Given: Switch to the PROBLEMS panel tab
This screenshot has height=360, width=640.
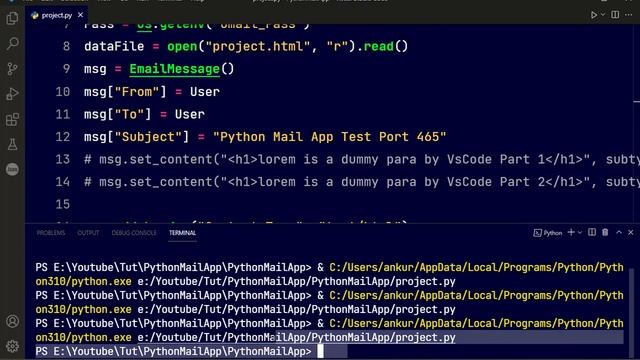Looking at the screenshot, I should tap(51, 233).
